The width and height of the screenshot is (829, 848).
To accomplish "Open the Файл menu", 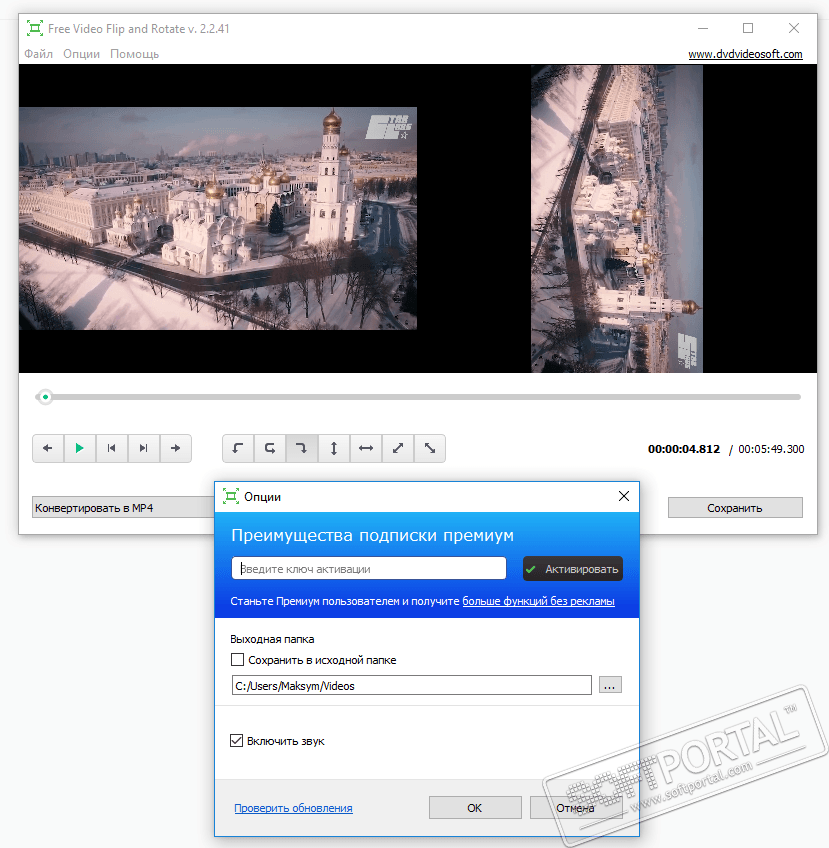I will [38, 54].
